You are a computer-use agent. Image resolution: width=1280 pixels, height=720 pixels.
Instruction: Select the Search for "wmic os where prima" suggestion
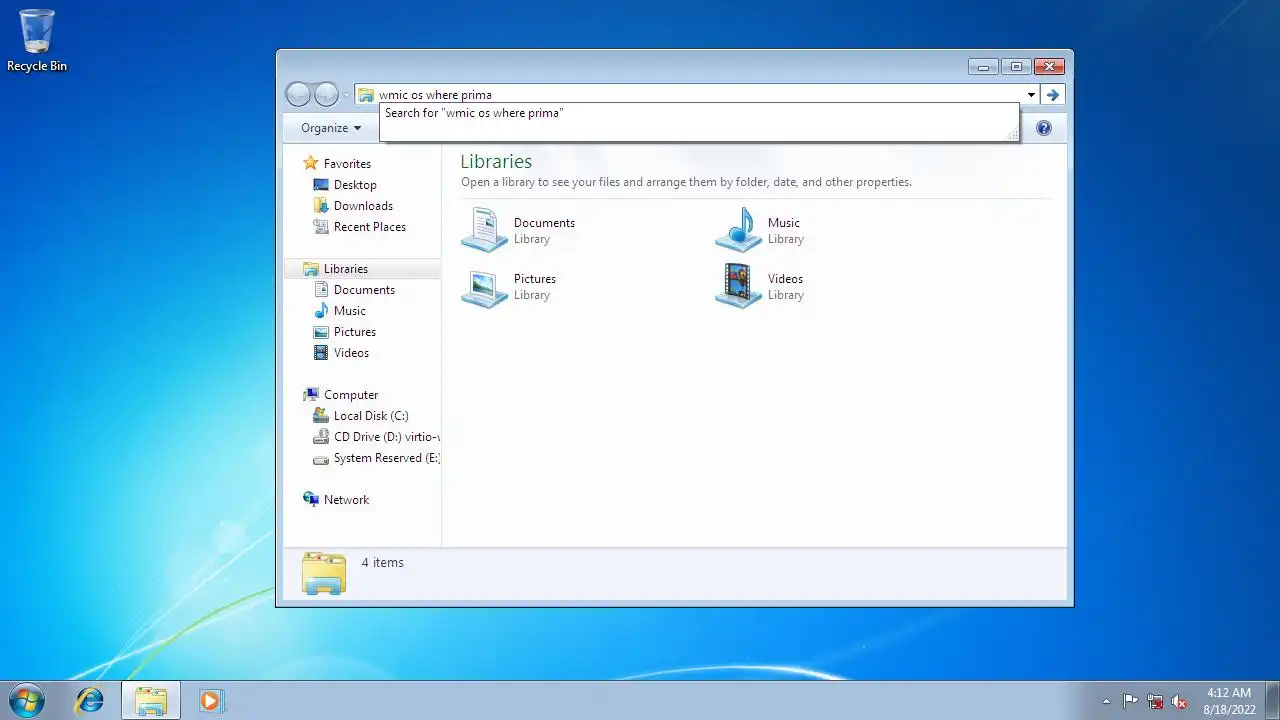[x=699, y=114]
